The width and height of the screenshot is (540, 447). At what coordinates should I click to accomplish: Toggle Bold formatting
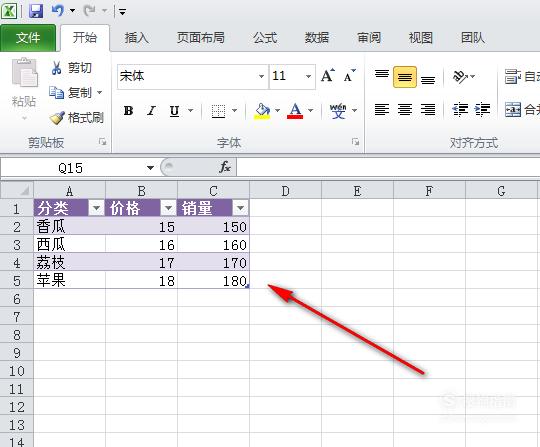128,111
